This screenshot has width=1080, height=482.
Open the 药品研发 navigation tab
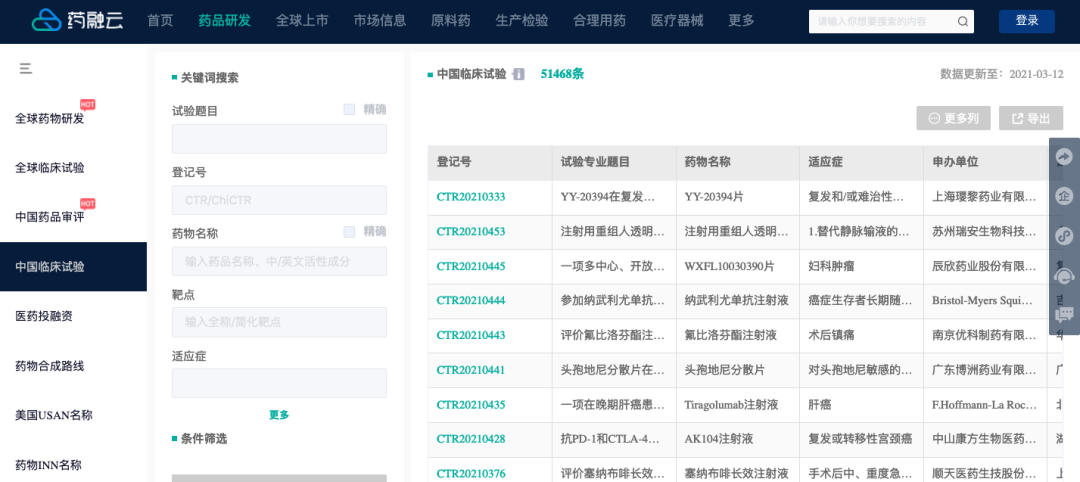(225, 21)
